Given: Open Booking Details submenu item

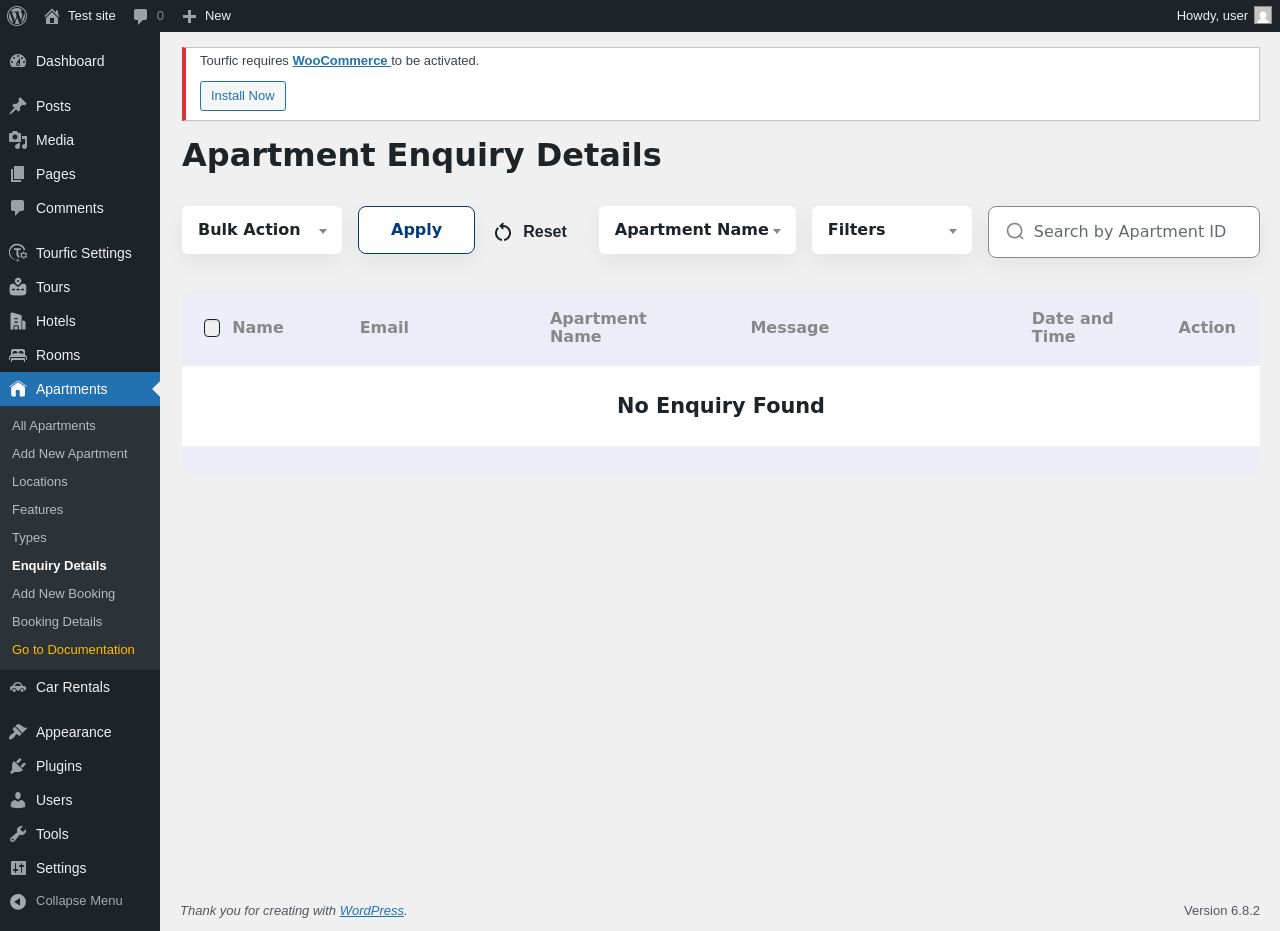Looking at the screenshot, I should [x=57, y=622].
